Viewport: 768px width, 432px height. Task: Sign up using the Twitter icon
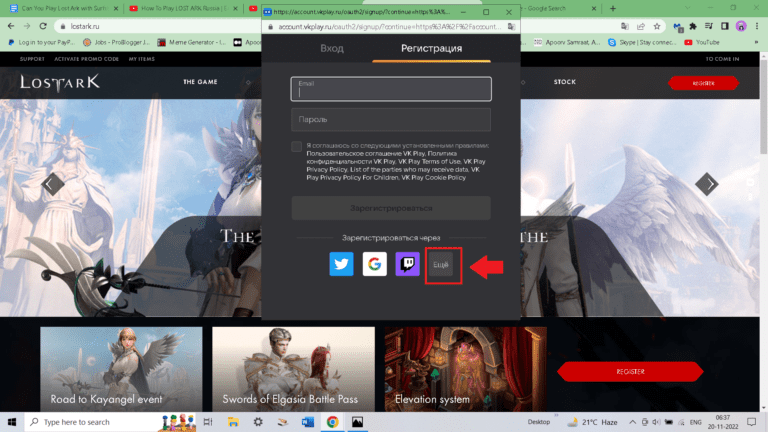[x=342, y=265]
